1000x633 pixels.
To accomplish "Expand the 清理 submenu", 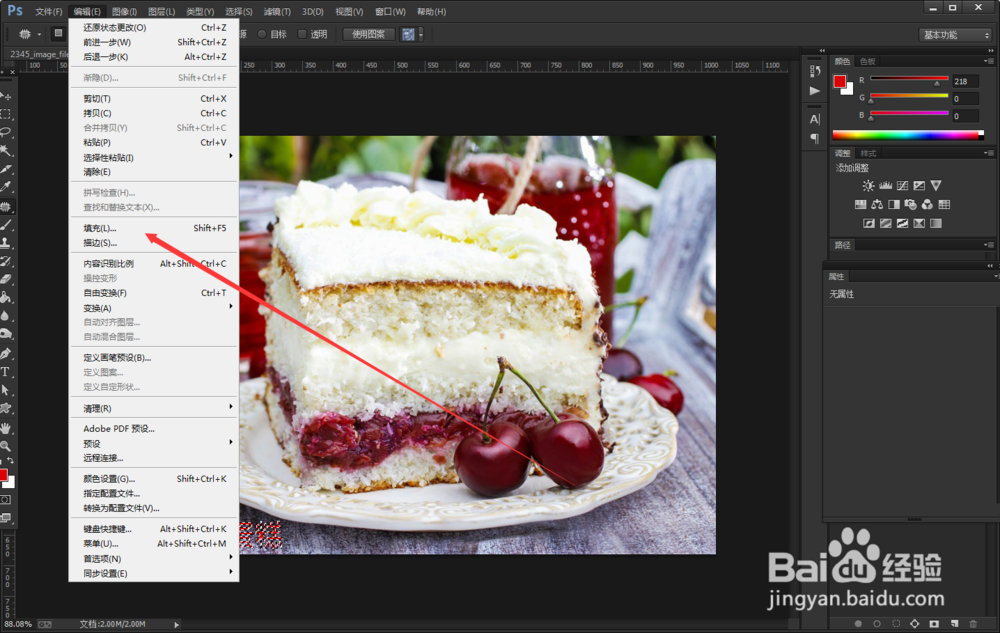I will coord(154,408).
